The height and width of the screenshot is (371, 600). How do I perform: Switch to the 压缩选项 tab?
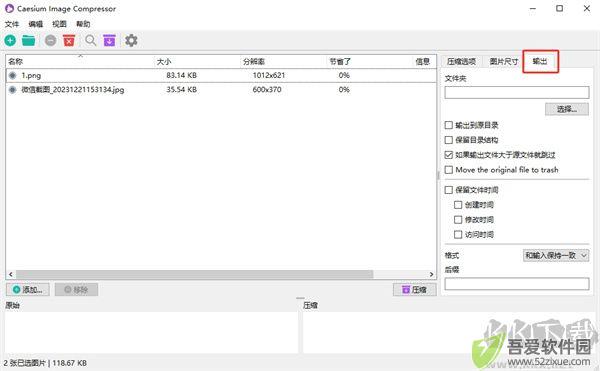click(461, 61)
